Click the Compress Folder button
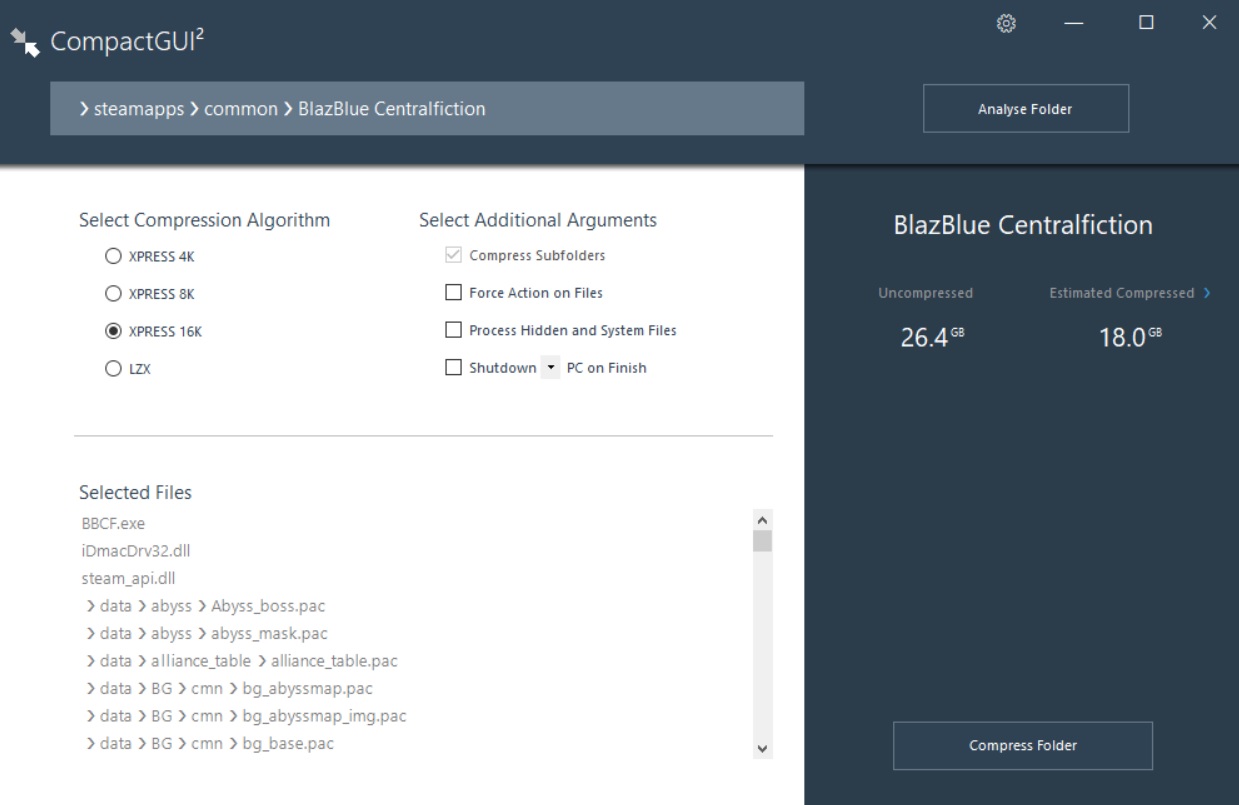Image resolution: width=1239 pixels, height=805 pixels. pos(1022,746)
